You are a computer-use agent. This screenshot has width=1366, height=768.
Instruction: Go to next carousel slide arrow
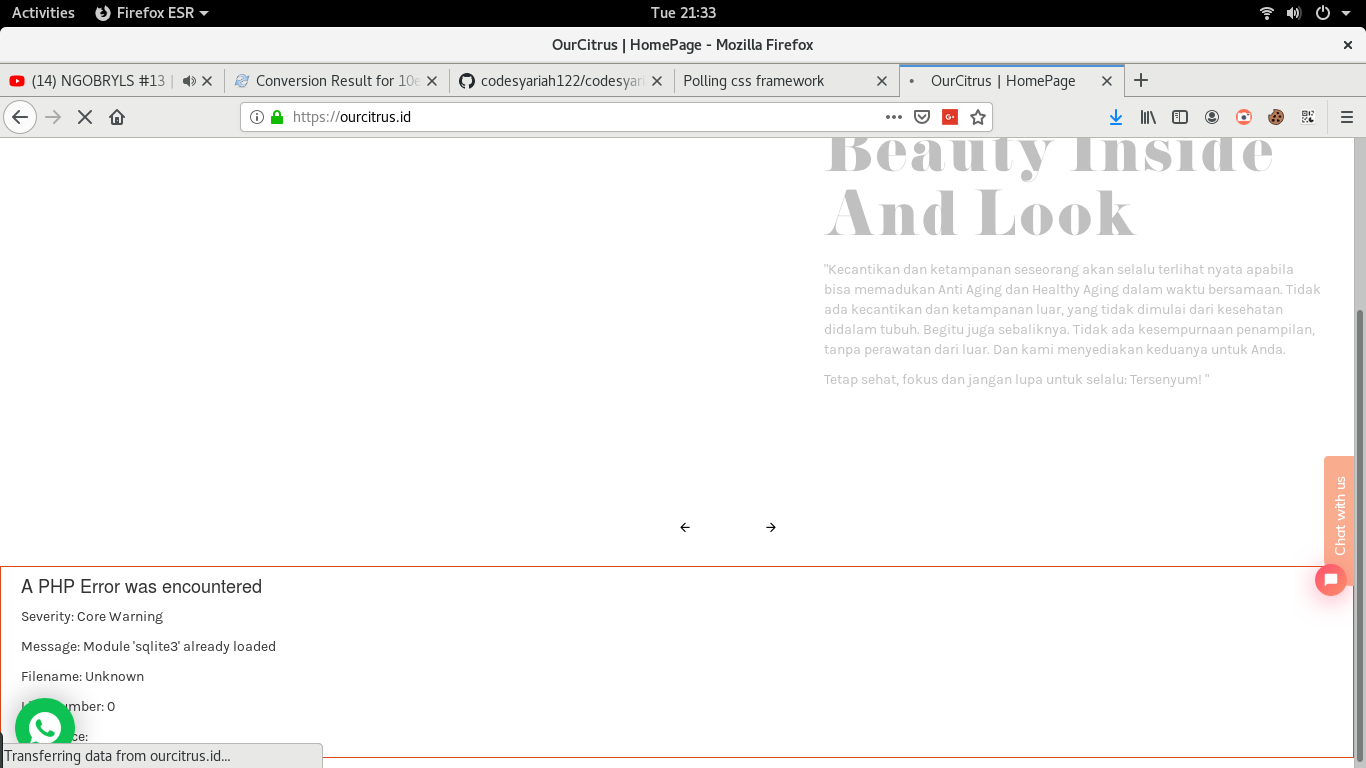[771, 527]
